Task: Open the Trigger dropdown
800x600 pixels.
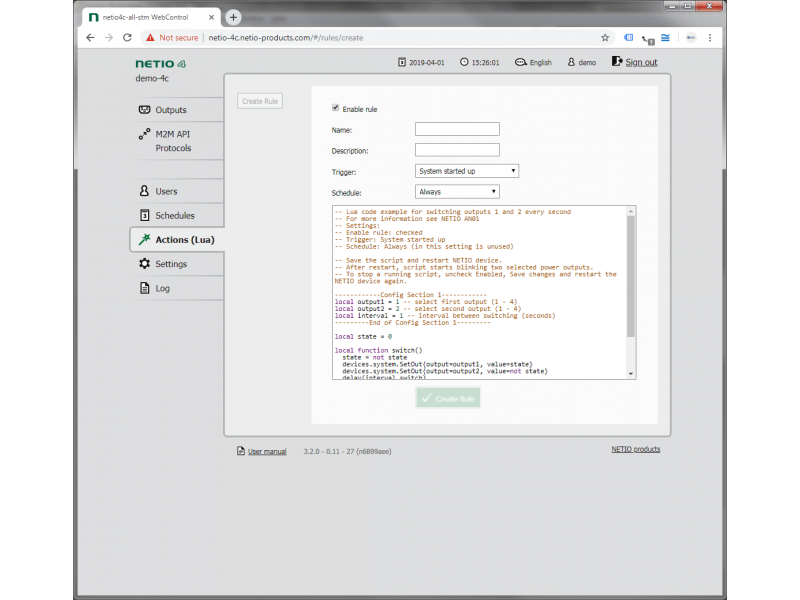Action: point(467,171)
